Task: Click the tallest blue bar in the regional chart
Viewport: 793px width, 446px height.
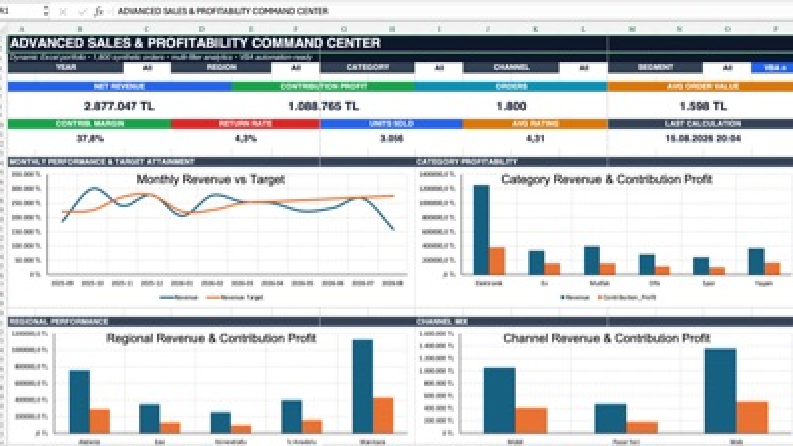Action: (x=363, y=386)
